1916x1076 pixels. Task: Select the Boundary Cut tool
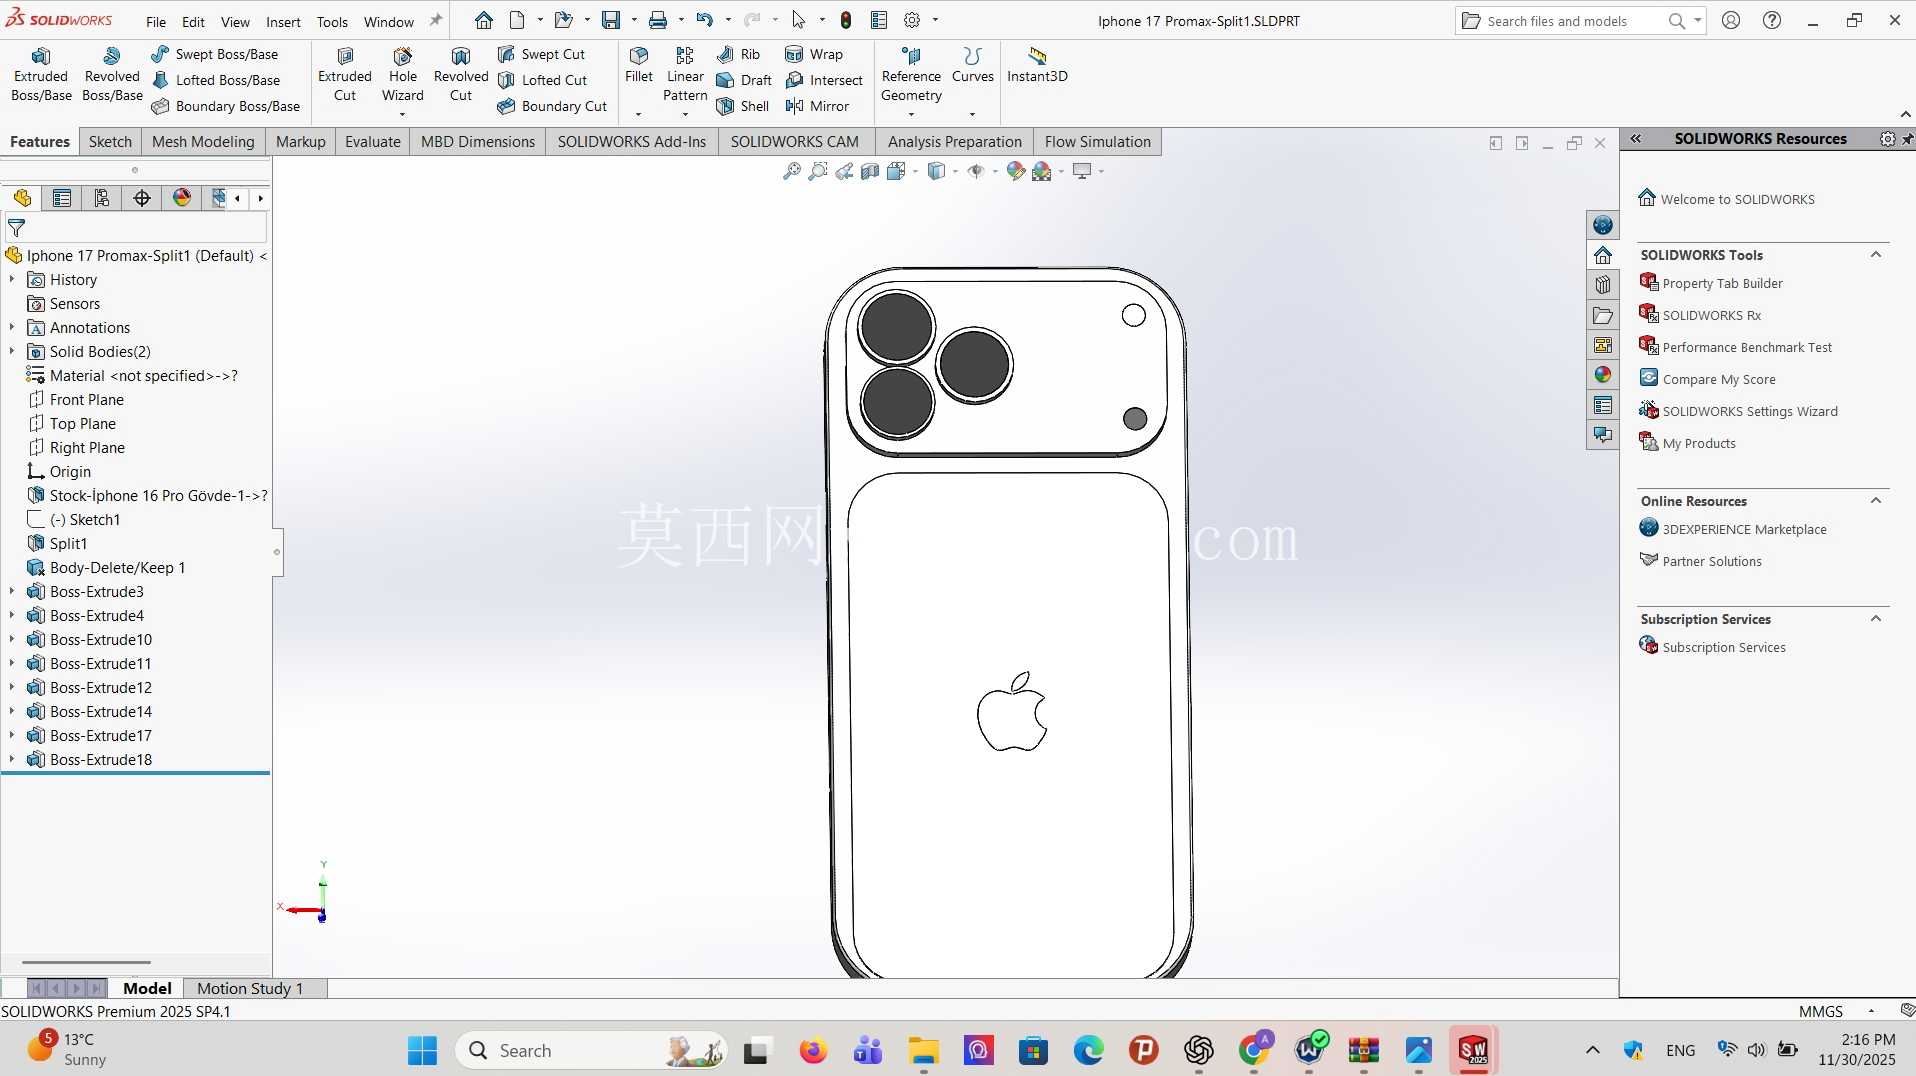coord(552,106)
